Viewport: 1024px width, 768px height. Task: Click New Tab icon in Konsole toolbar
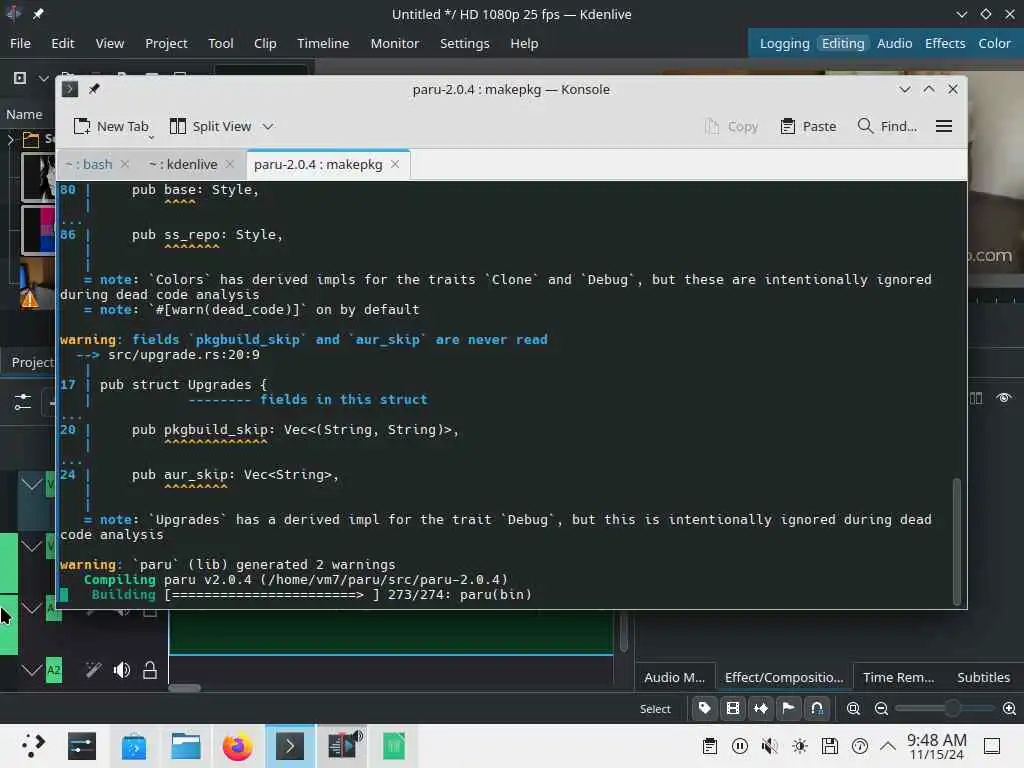click(x=82, y=126)
